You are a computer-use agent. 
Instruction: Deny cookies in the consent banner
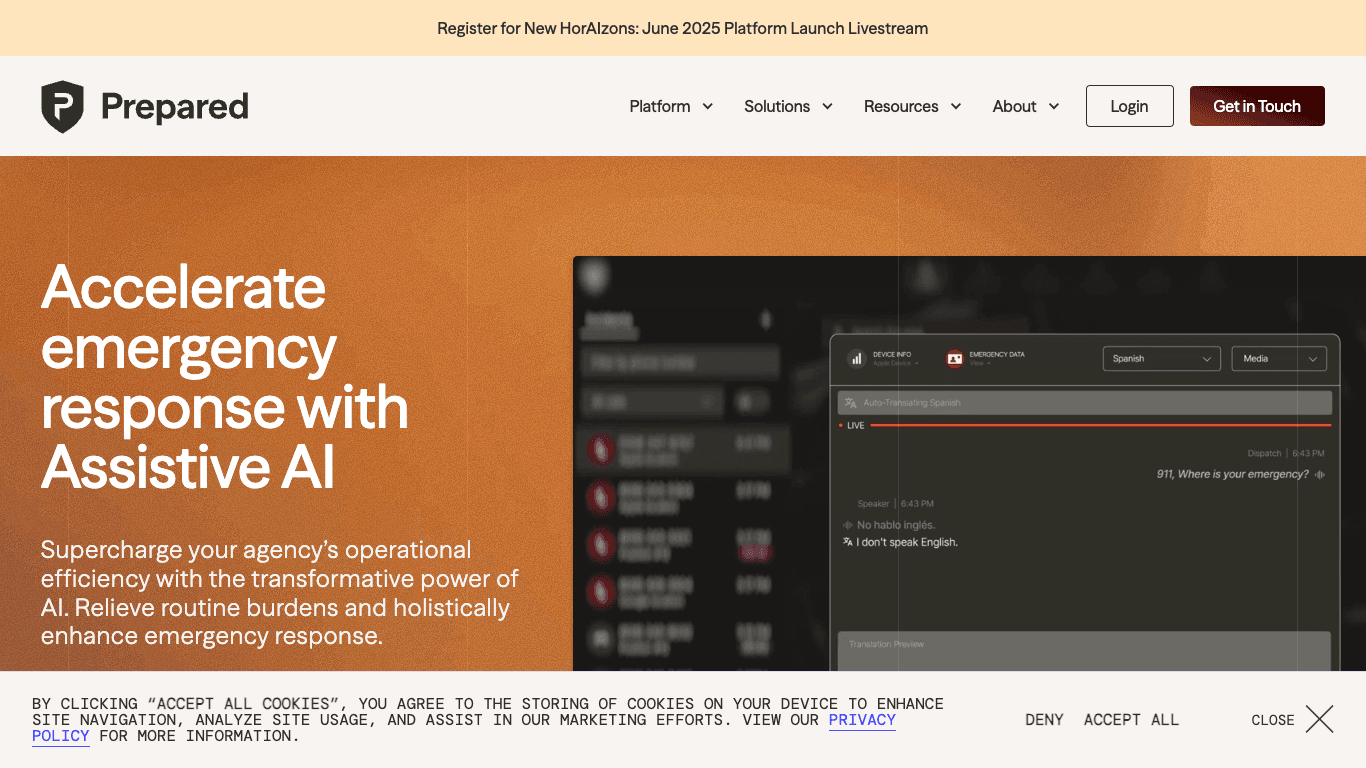(1044, 720)
